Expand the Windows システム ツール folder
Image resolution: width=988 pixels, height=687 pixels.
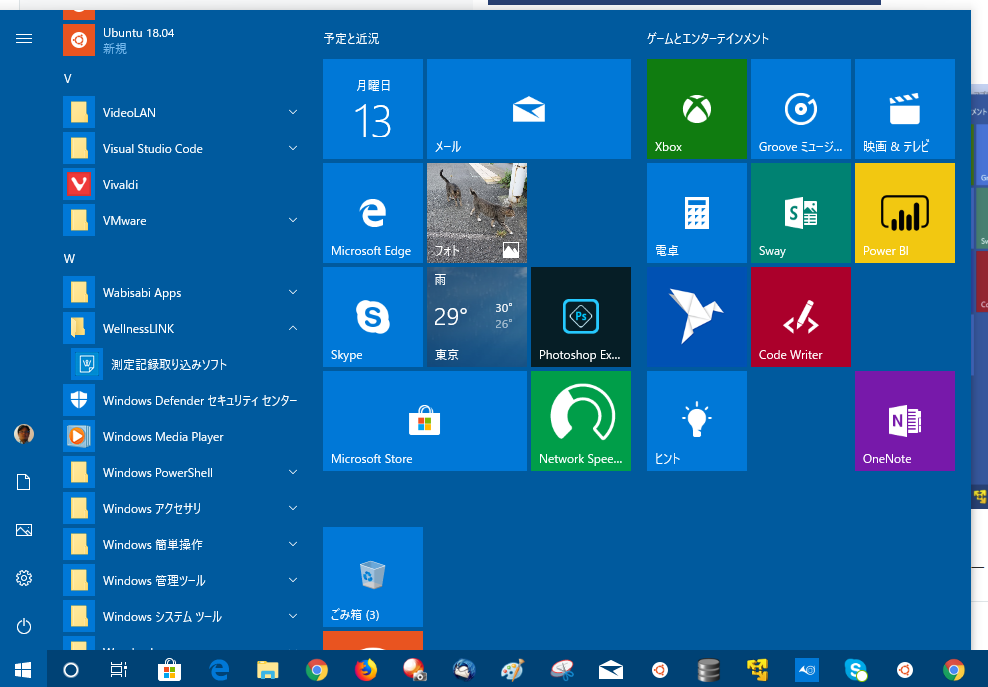(x=180, y=616)
